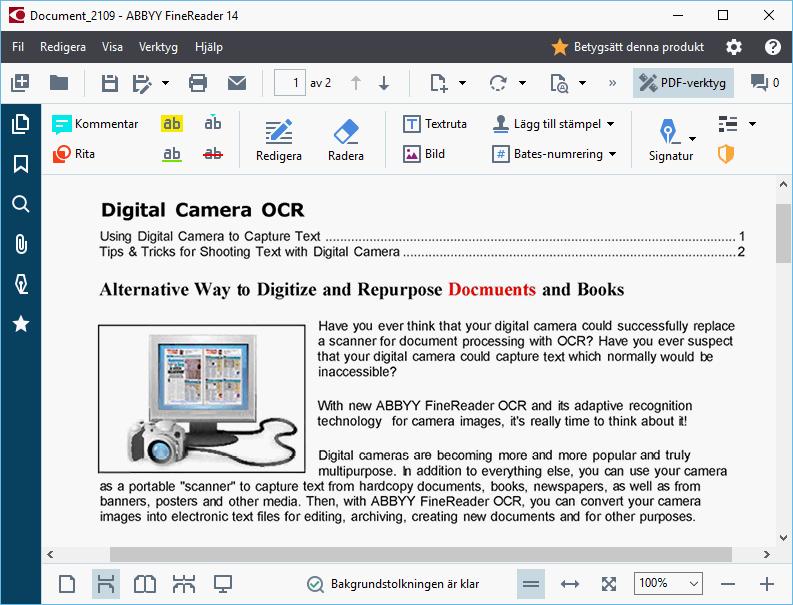Toggle the background recognition status icon
The image size is (793, 605).
[x=315, y=584]
